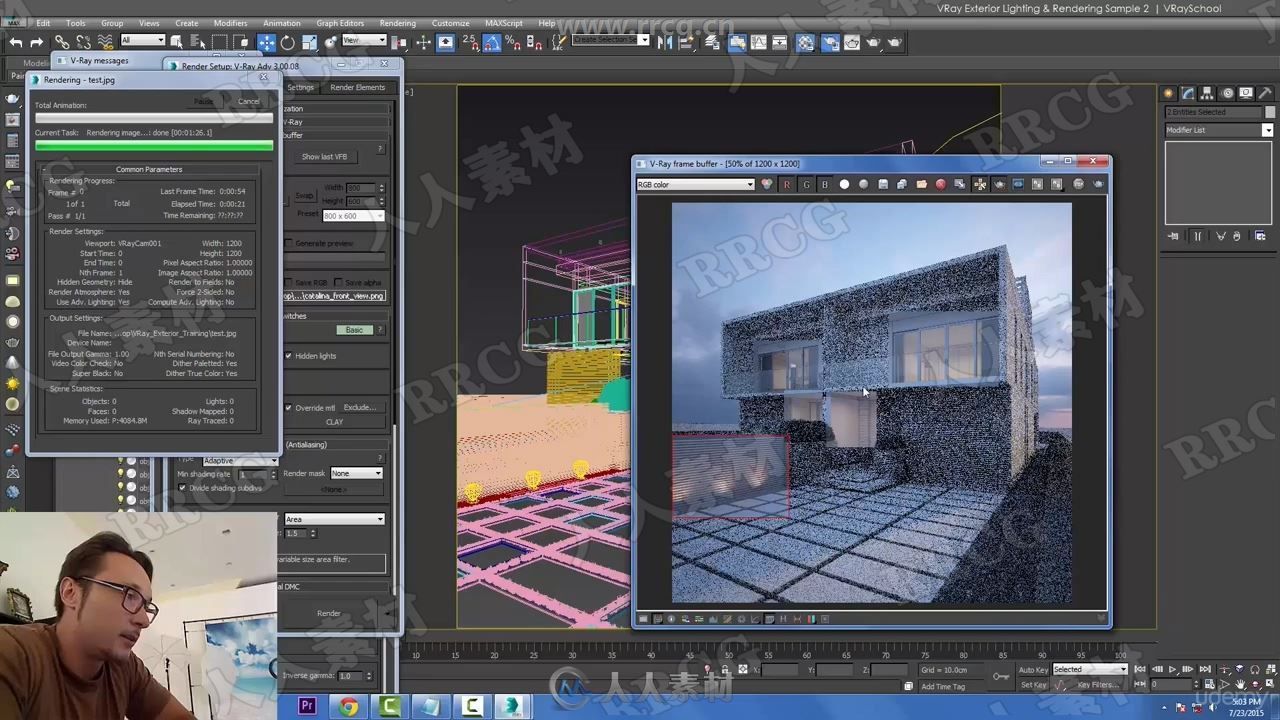Click the Show last VFB button
This screenshot has width=1280, height=720.
click(x=324, y=156)
